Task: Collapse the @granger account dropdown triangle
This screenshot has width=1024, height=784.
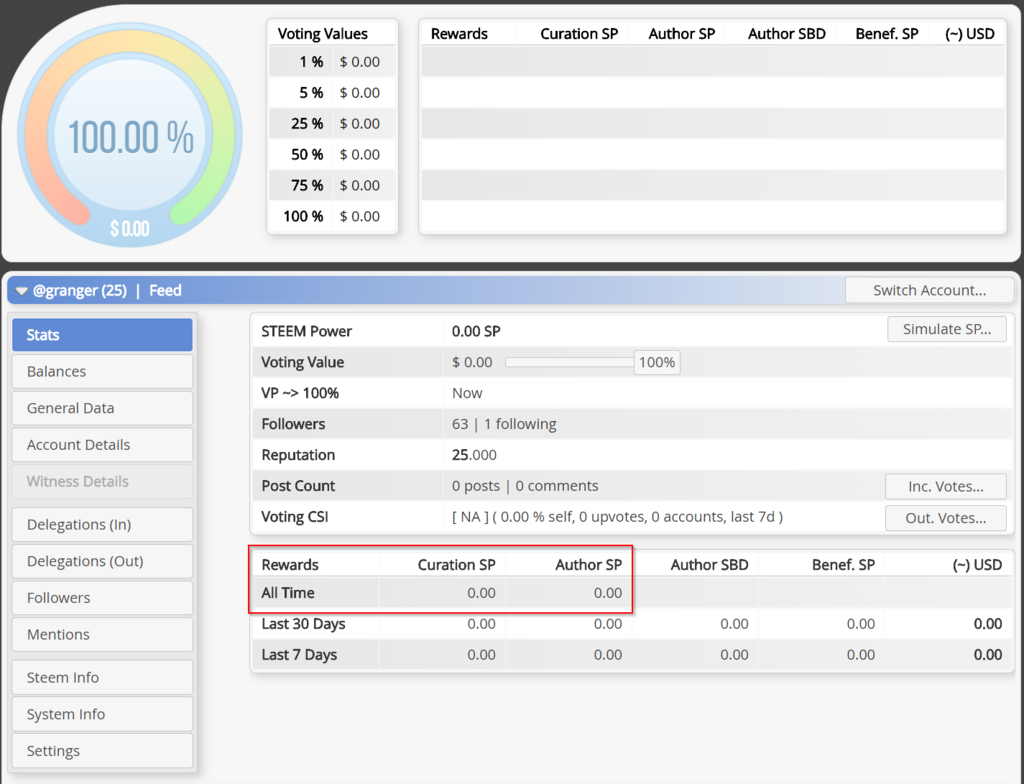Action: (x=22, y=291)
